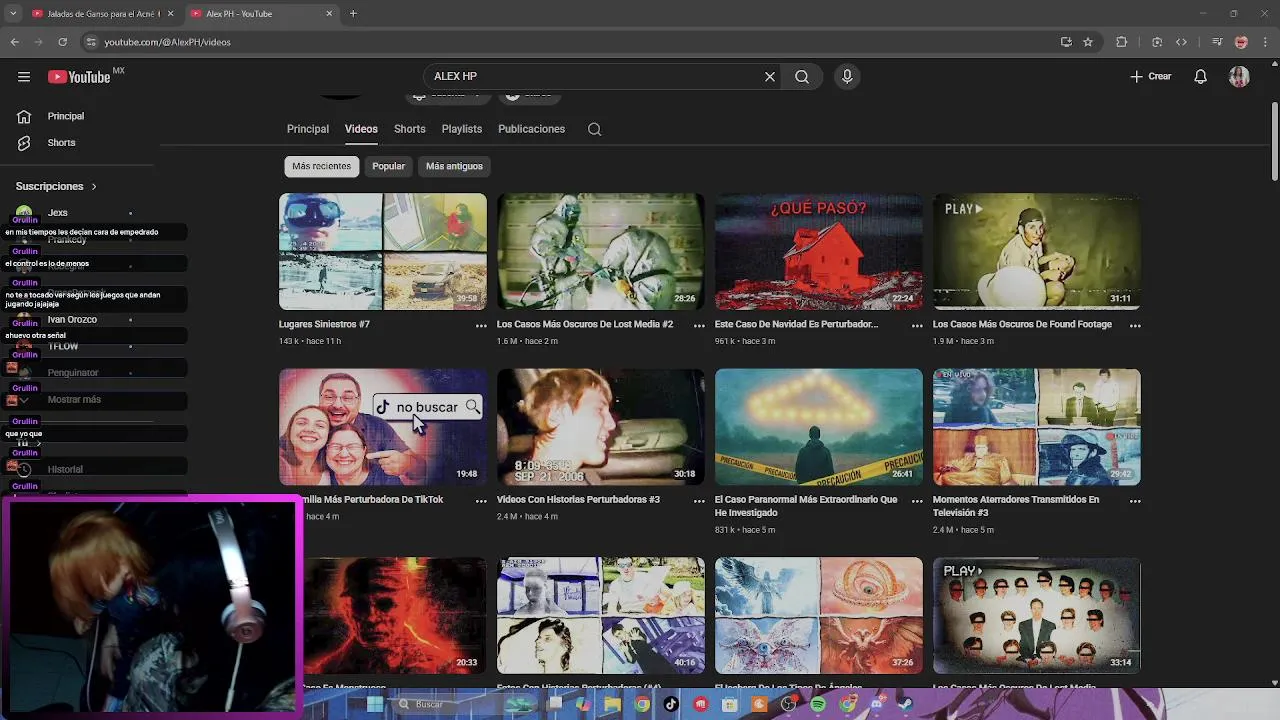The height and width of the screenshot is (720, 1280).
Task: Open Chrome three-dot menu
Action: [x=1265, y=42]
